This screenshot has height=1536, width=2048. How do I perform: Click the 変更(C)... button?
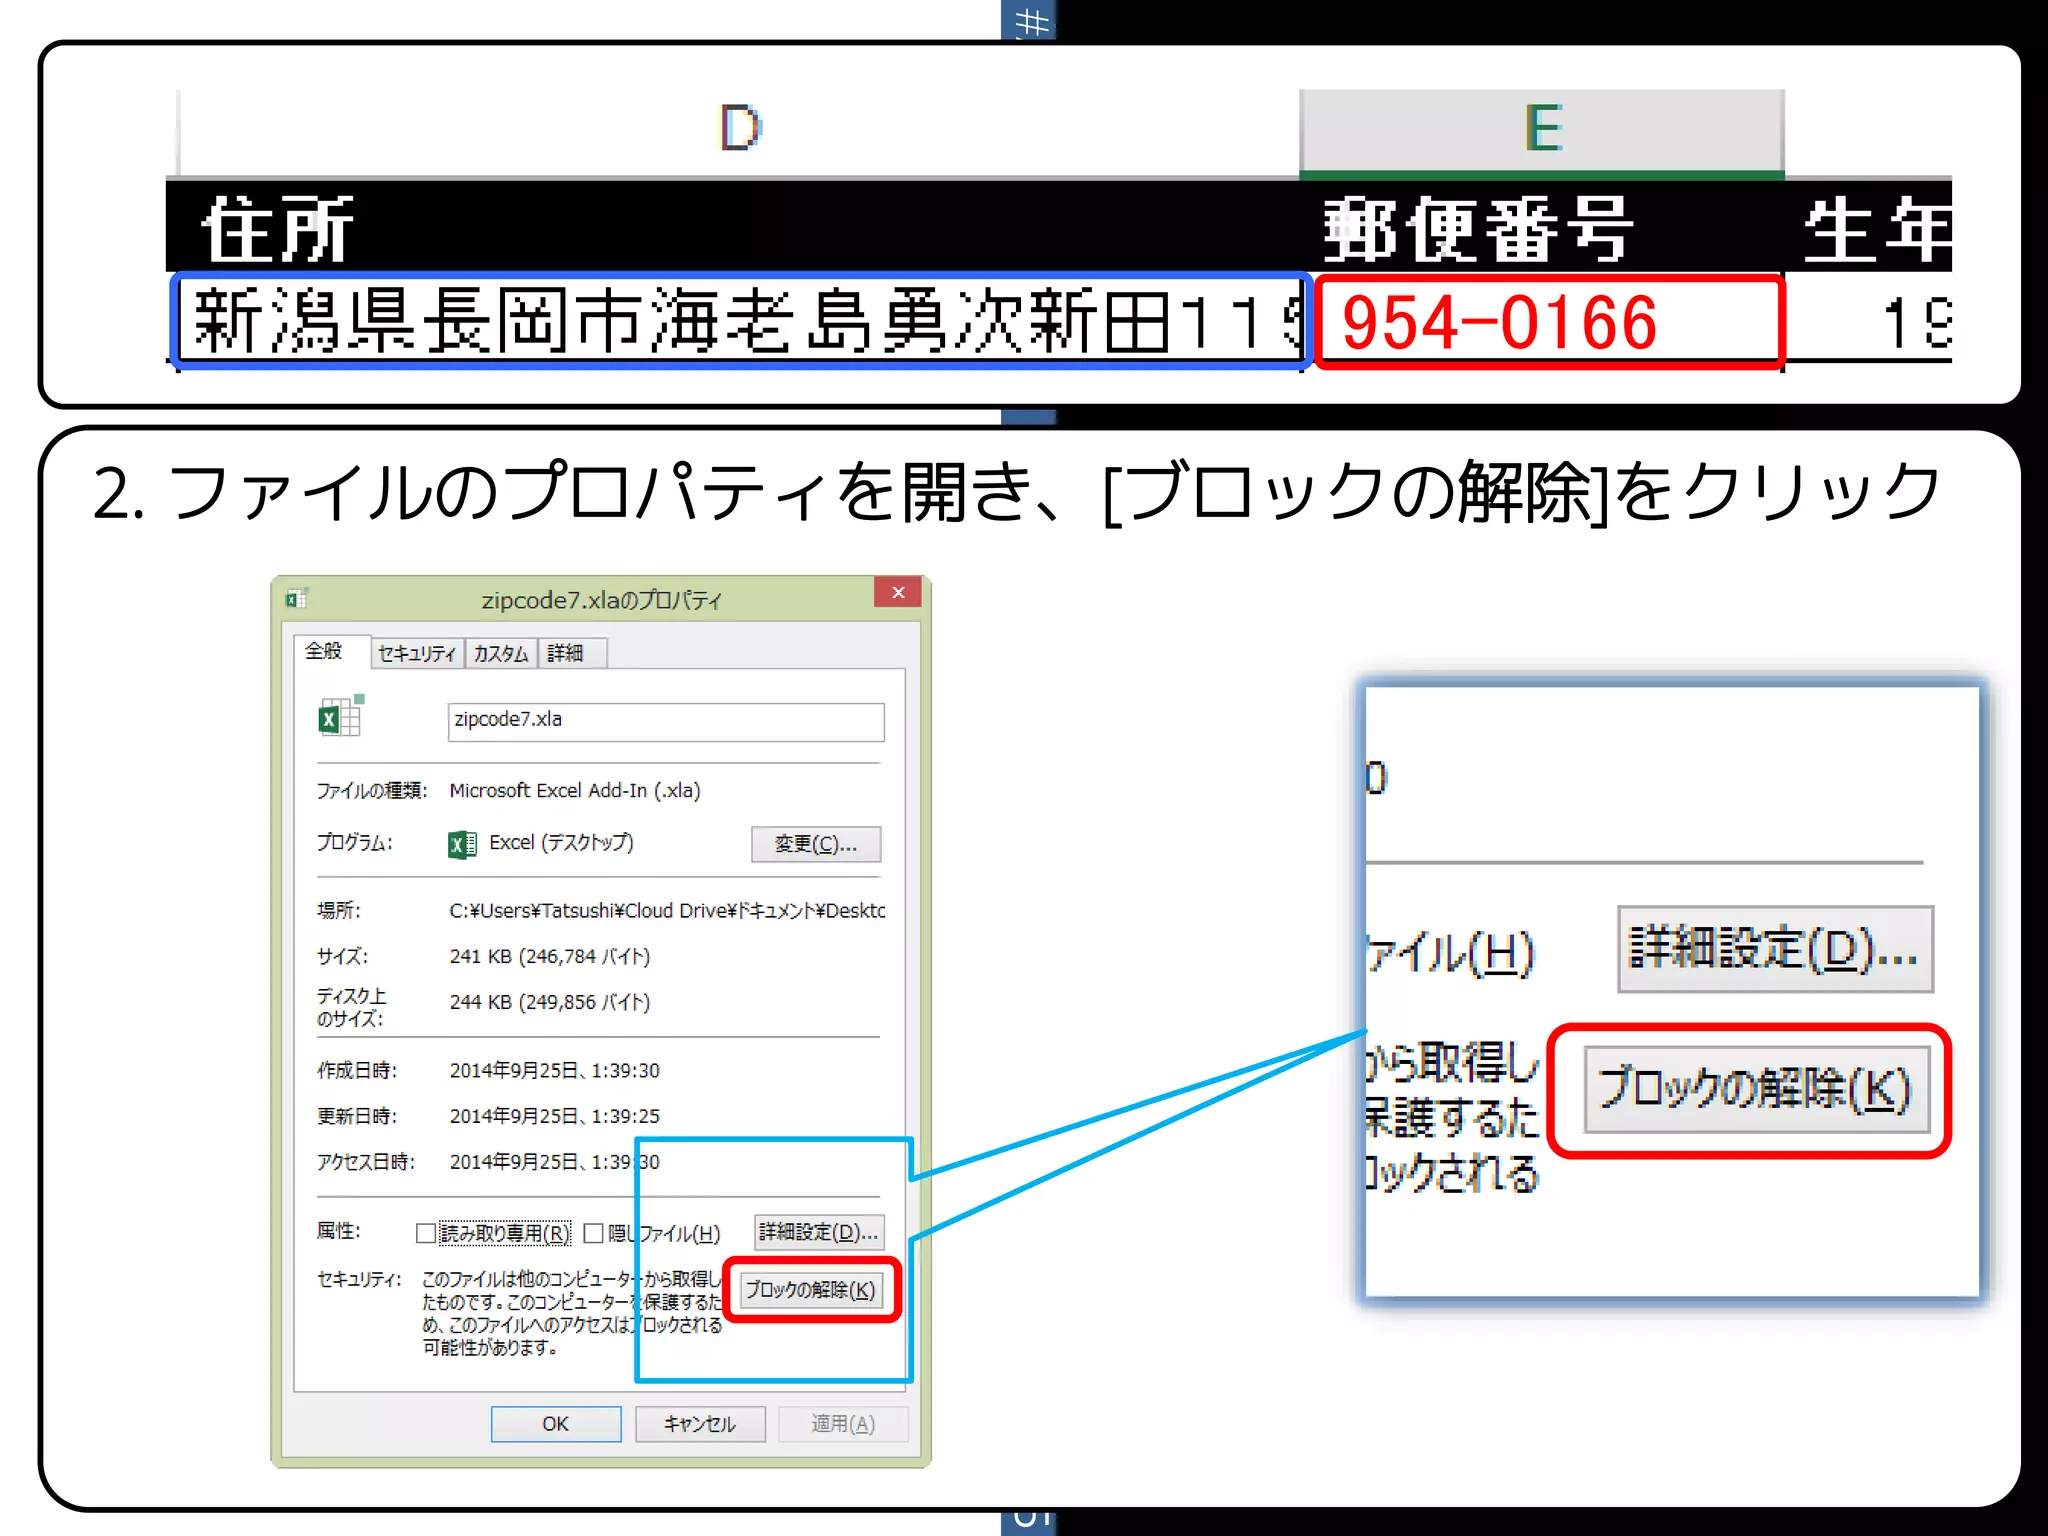(816, 844)
